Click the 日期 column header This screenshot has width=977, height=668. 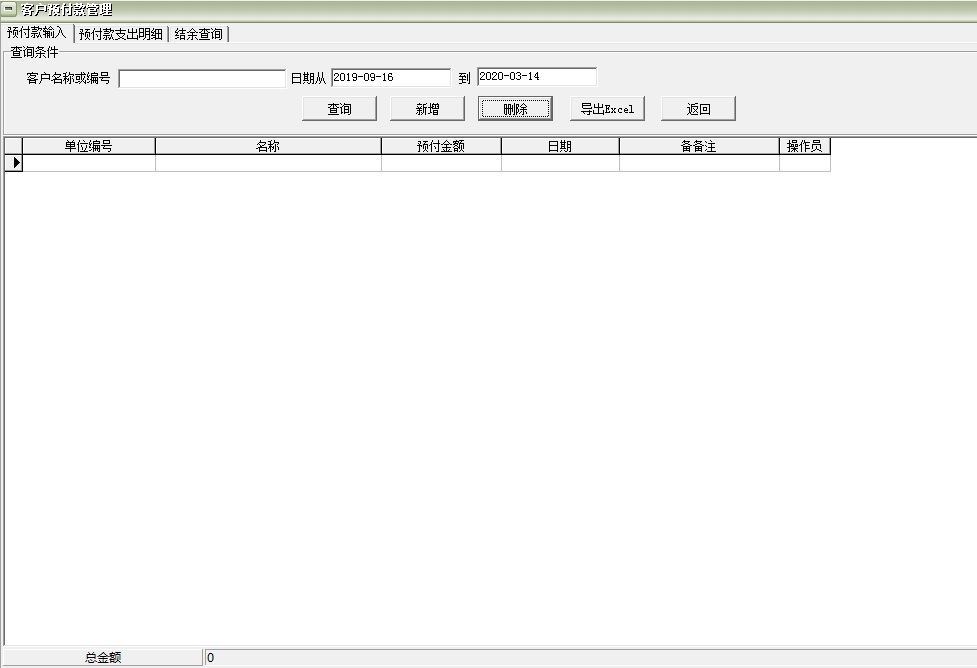click(560, 146)
